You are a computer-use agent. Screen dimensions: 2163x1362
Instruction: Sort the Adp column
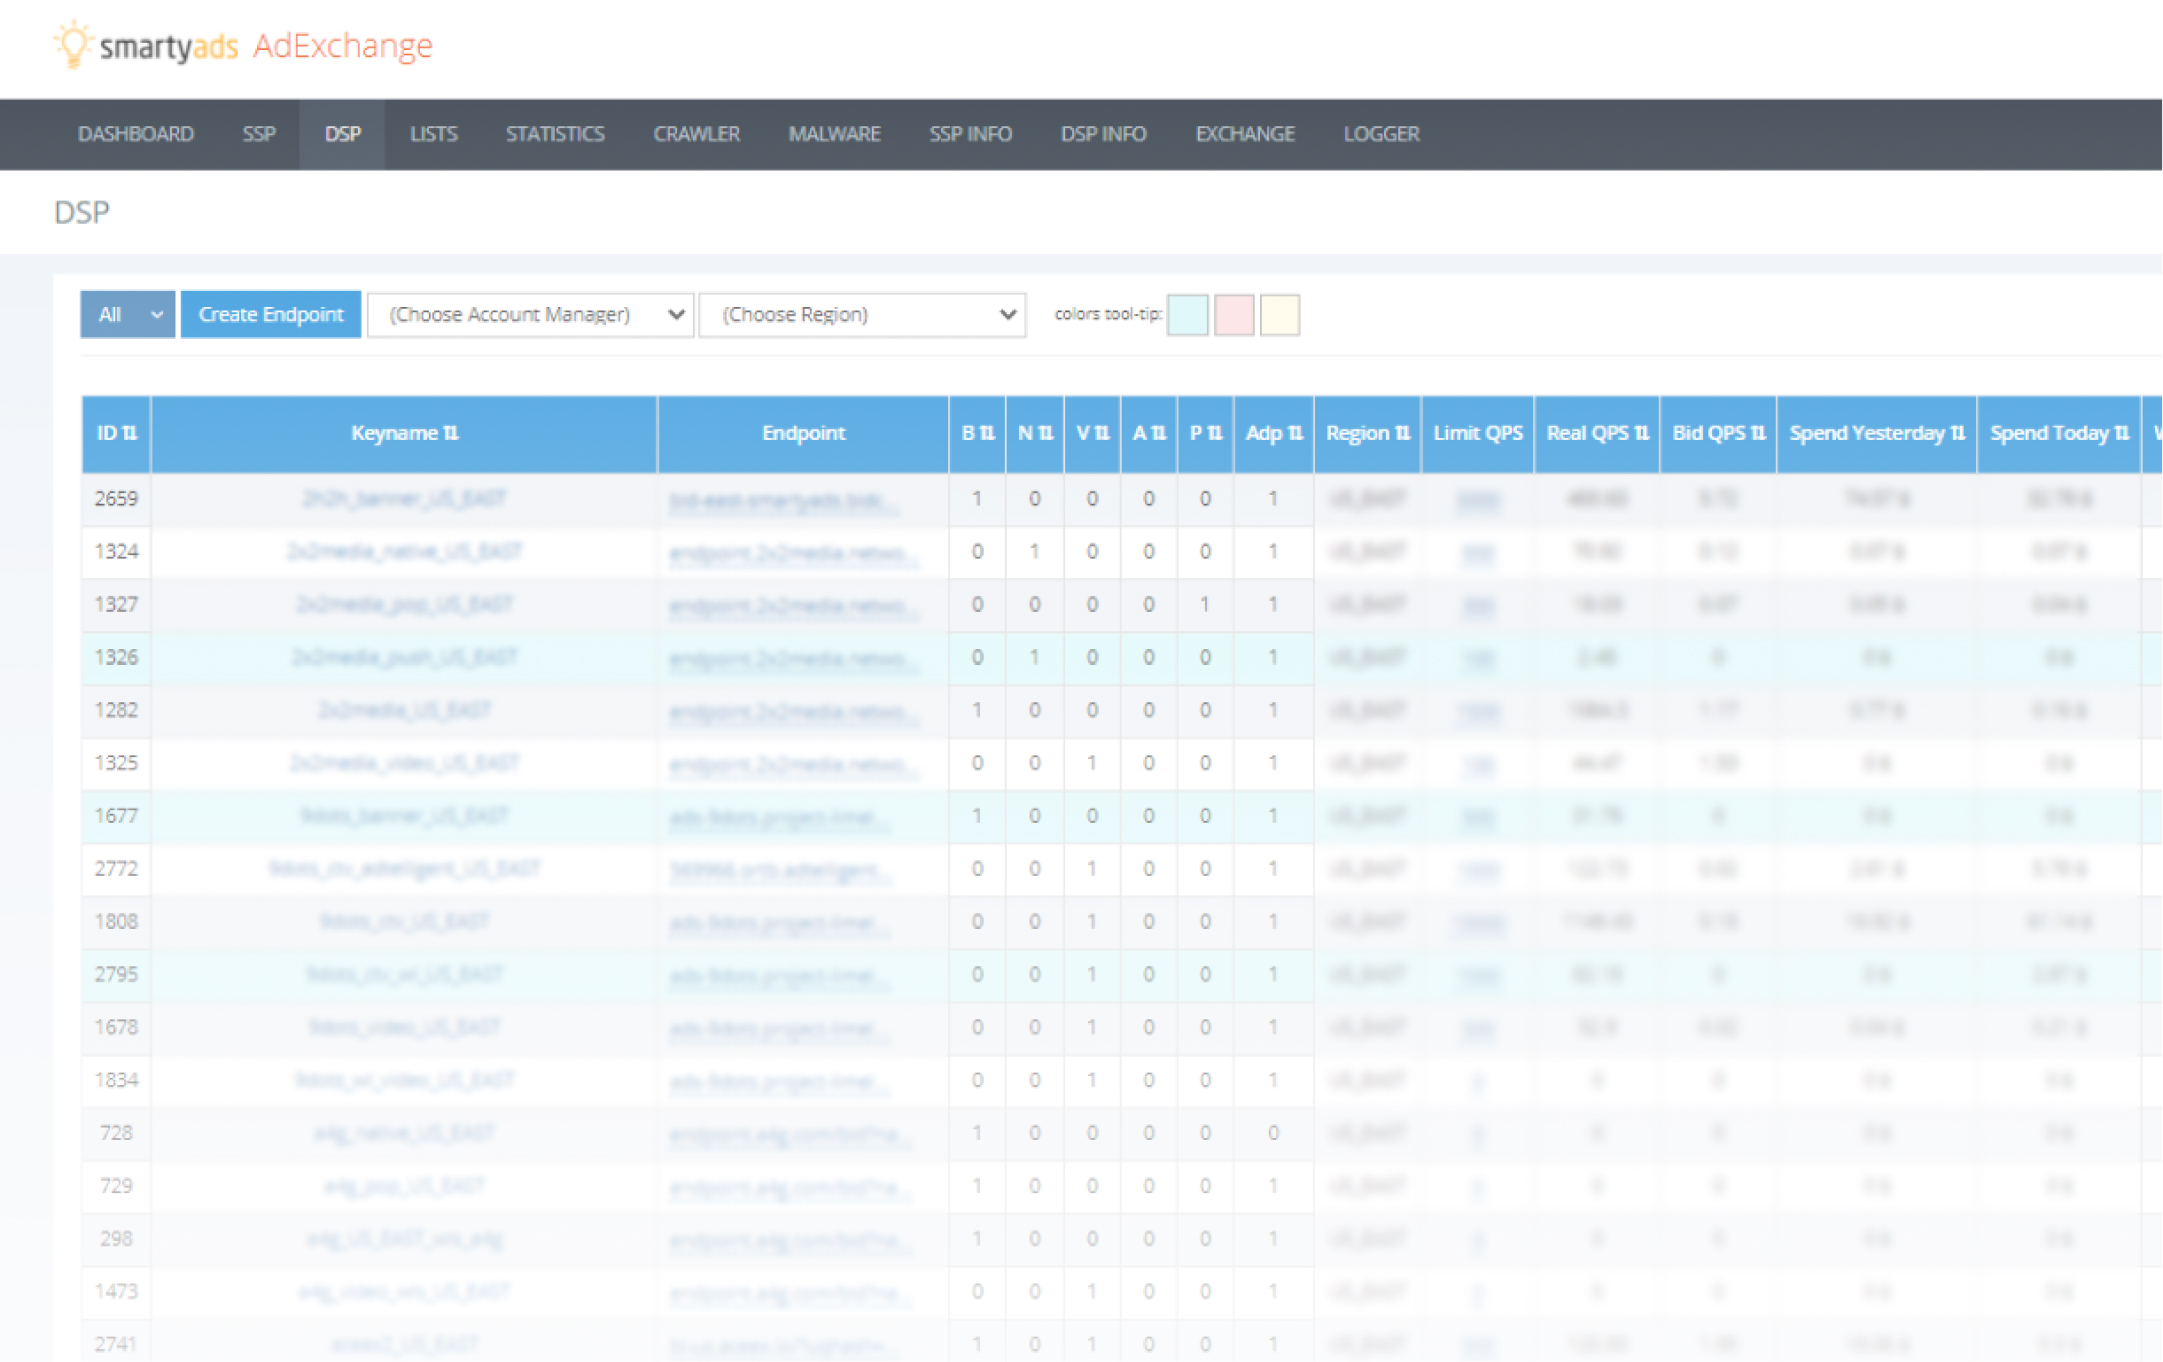[x=1272, y=433]
